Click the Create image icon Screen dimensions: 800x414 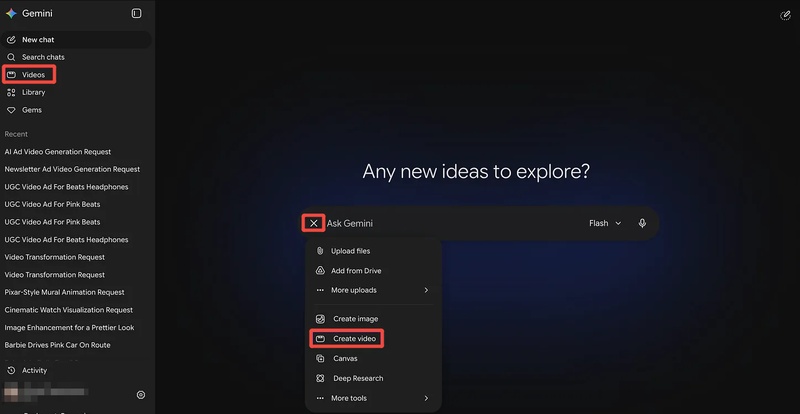320,319
